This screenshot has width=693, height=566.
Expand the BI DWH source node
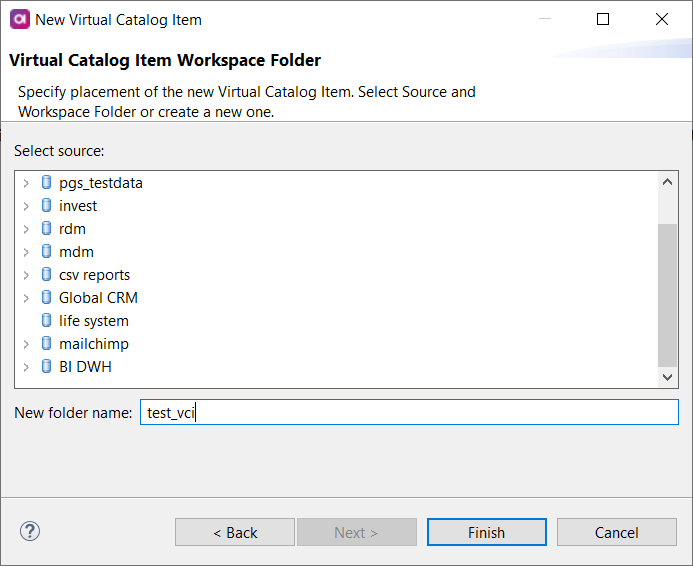pyautogui.click(x=26, y=367)
